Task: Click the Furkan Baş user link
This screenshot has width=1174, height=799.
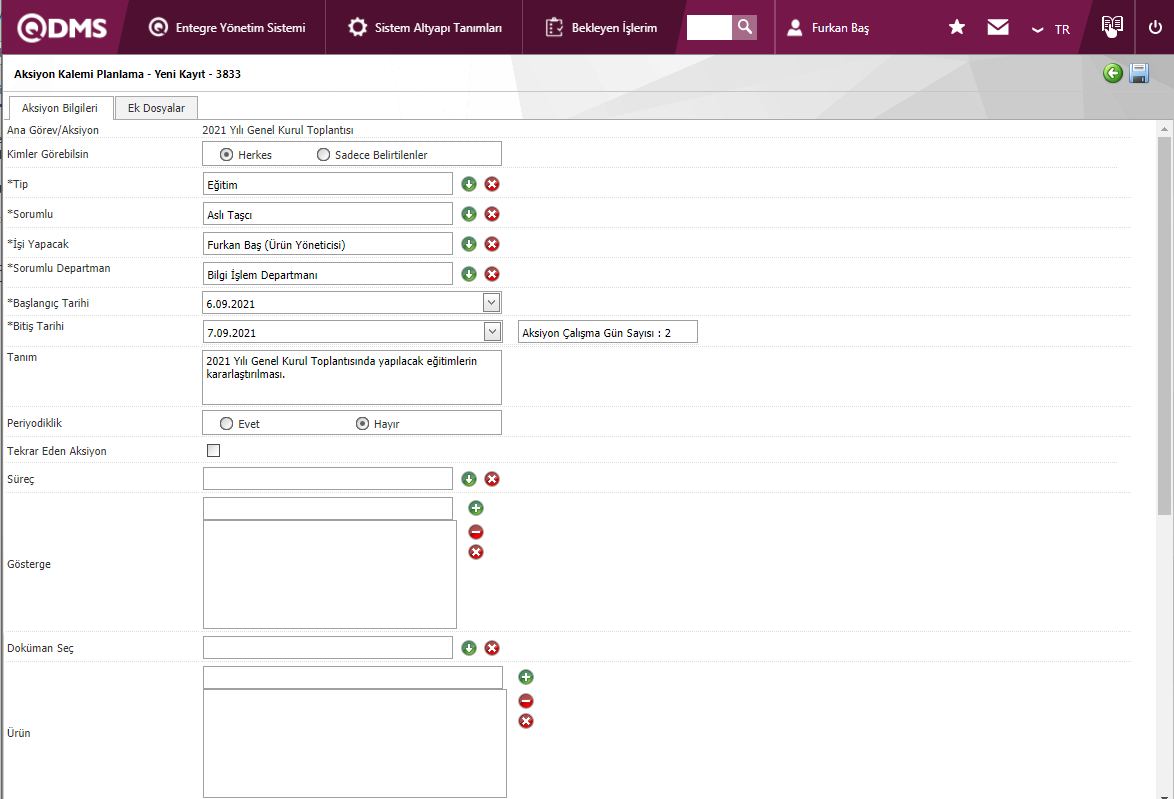Action: [839, 28]
